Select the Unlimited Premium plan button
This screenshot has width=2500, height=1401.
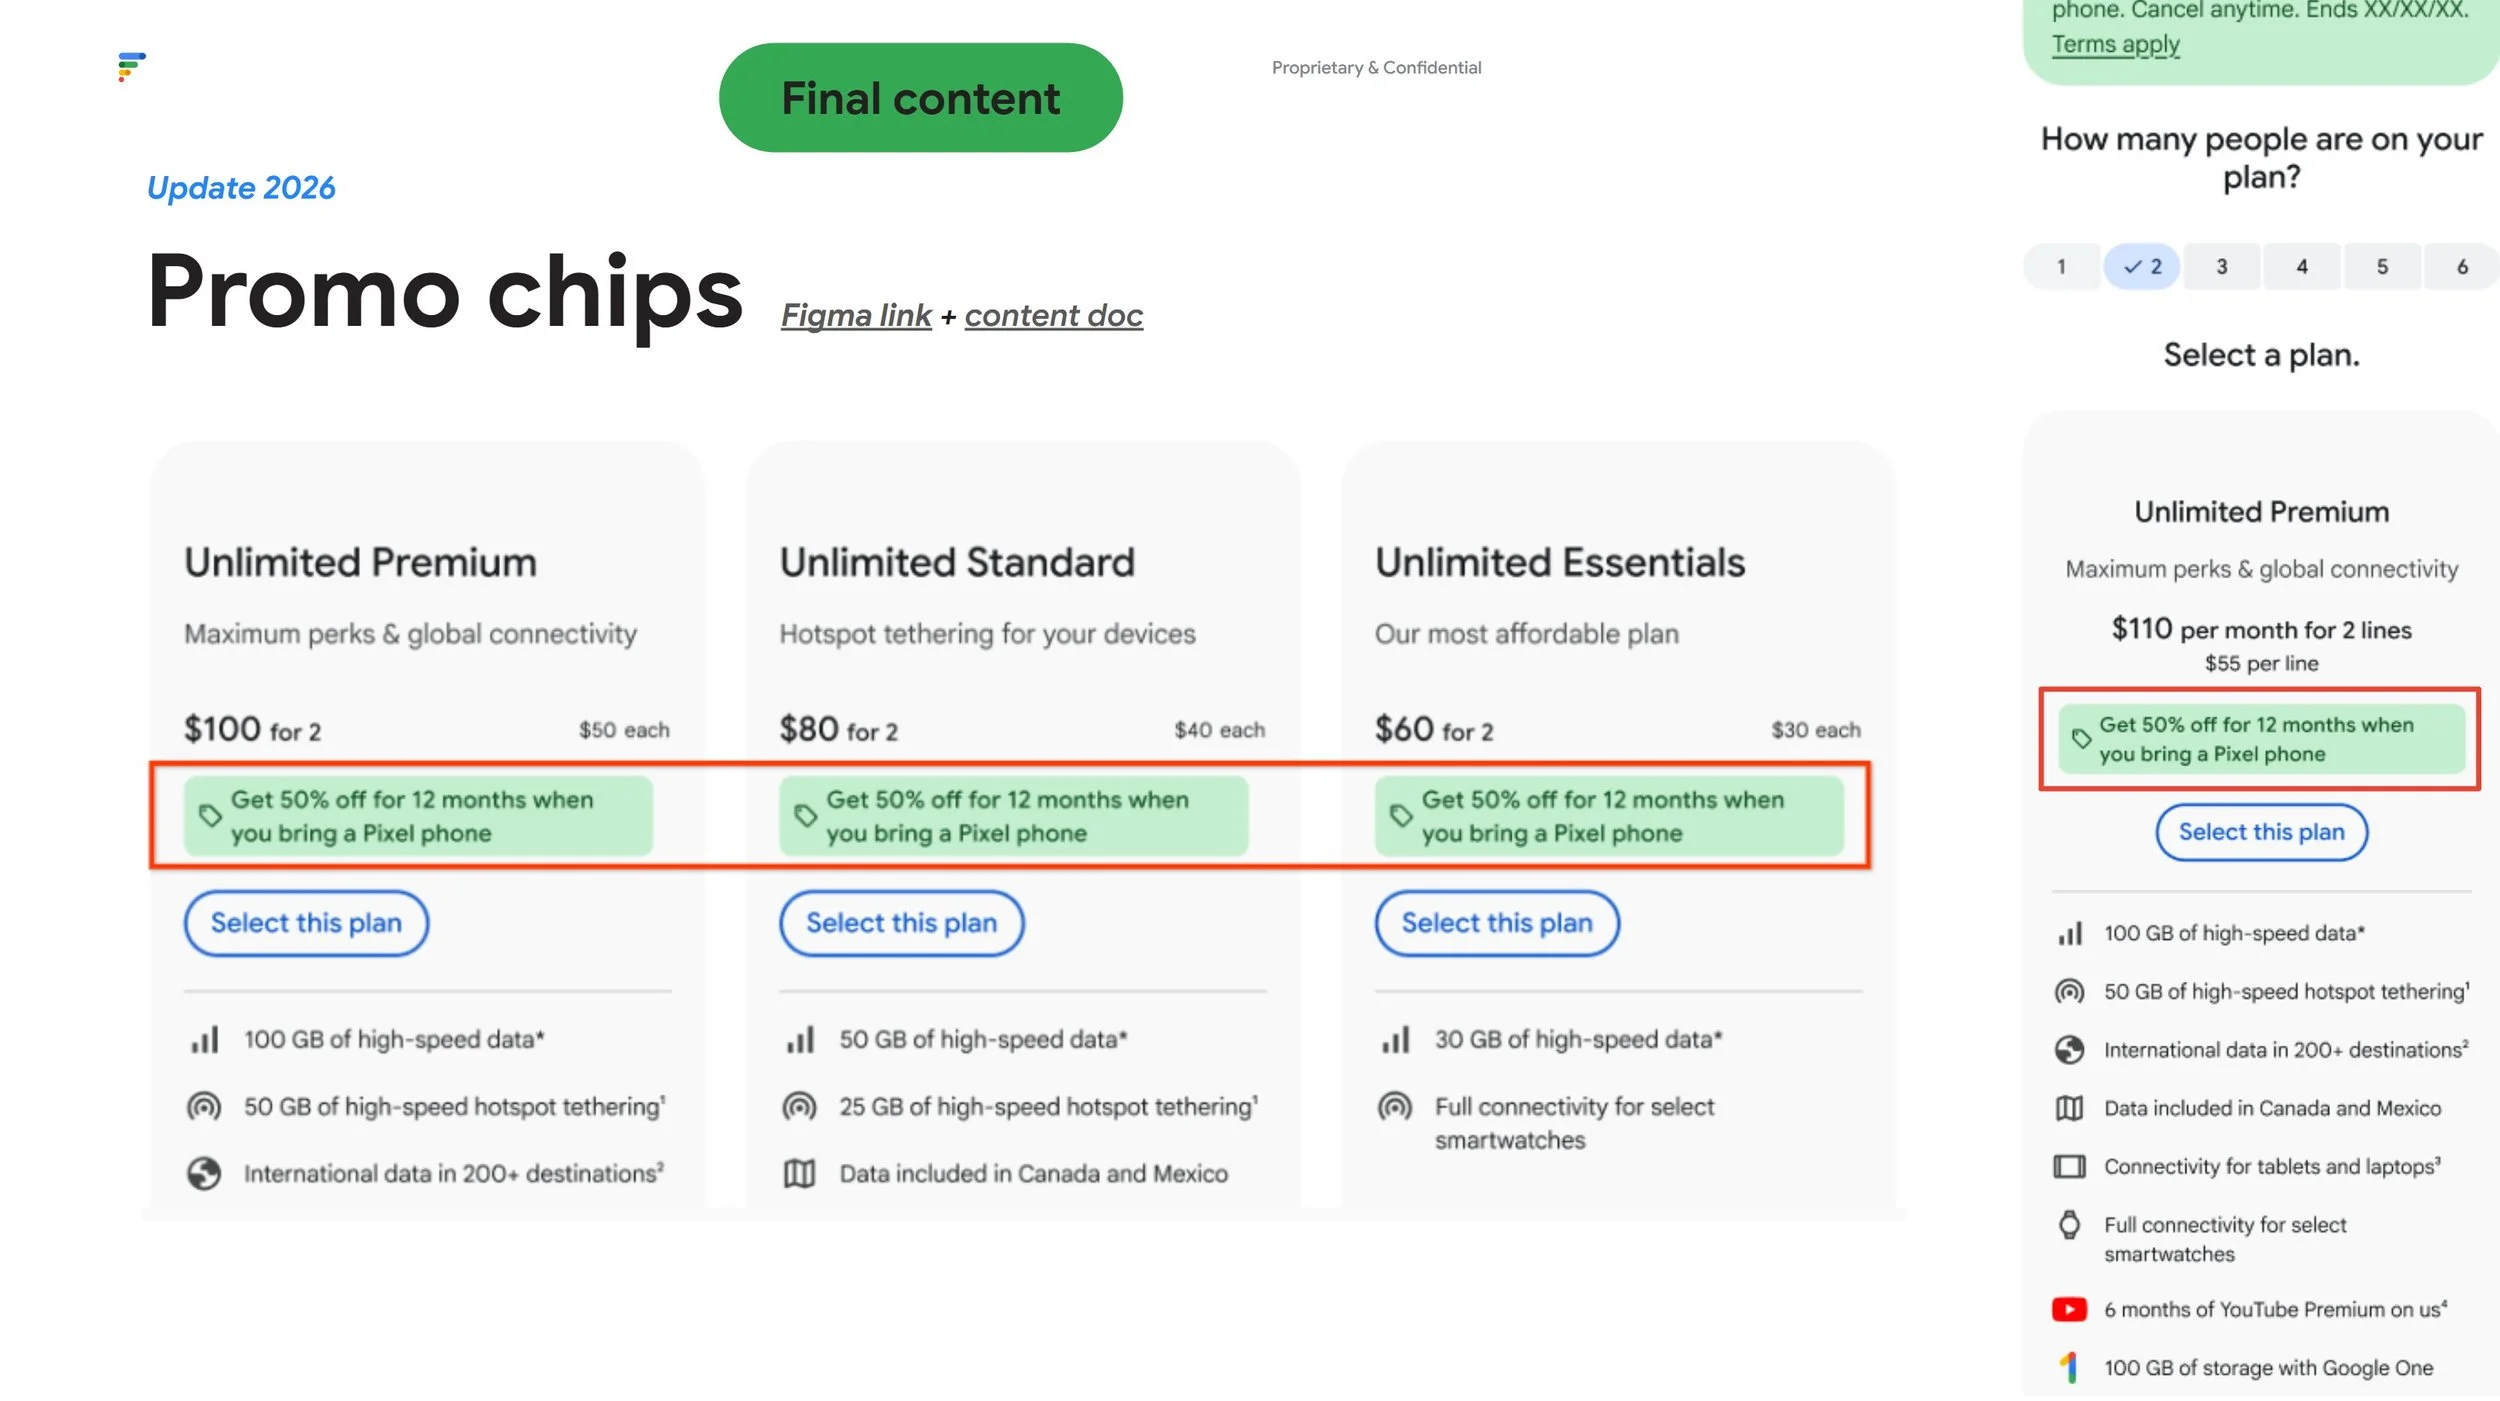coord(306,923)
